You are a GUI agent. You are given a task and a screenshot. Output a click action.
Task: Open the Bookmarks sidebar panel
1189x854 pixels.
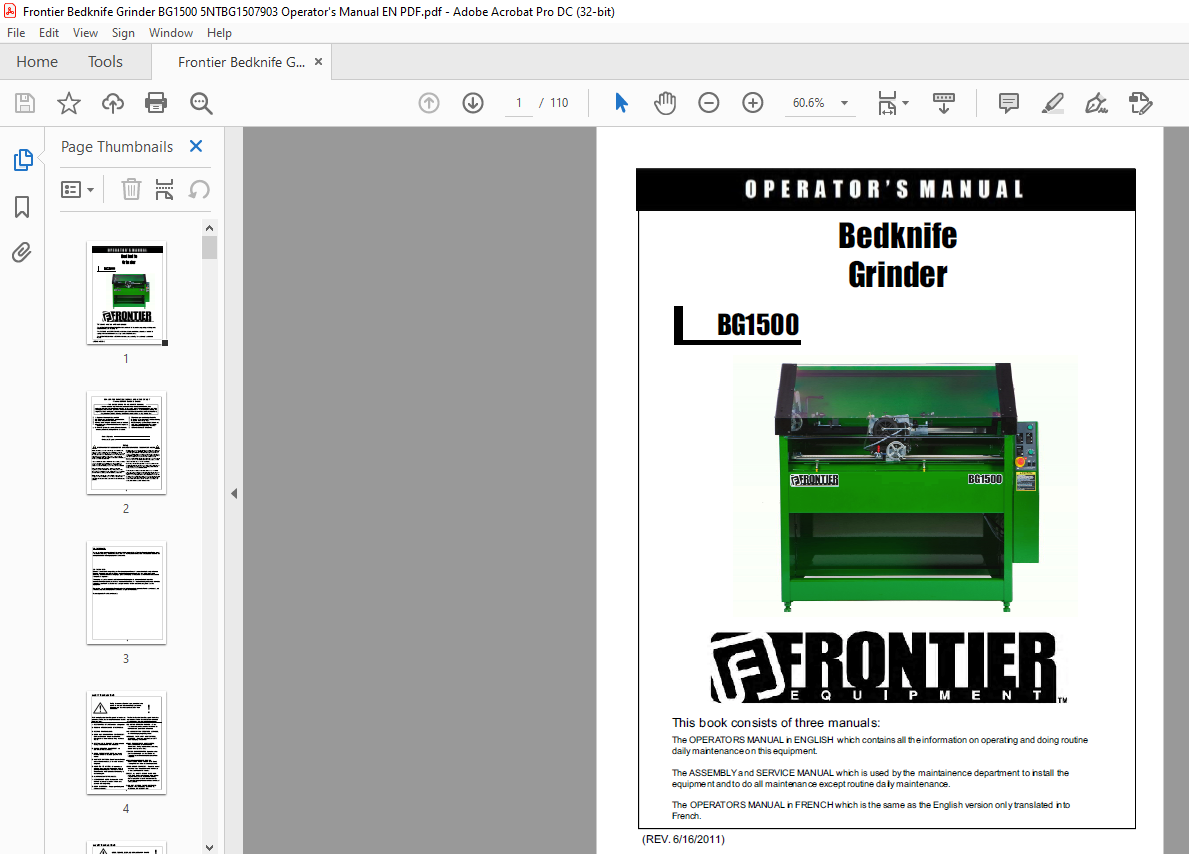coord(22,206)
